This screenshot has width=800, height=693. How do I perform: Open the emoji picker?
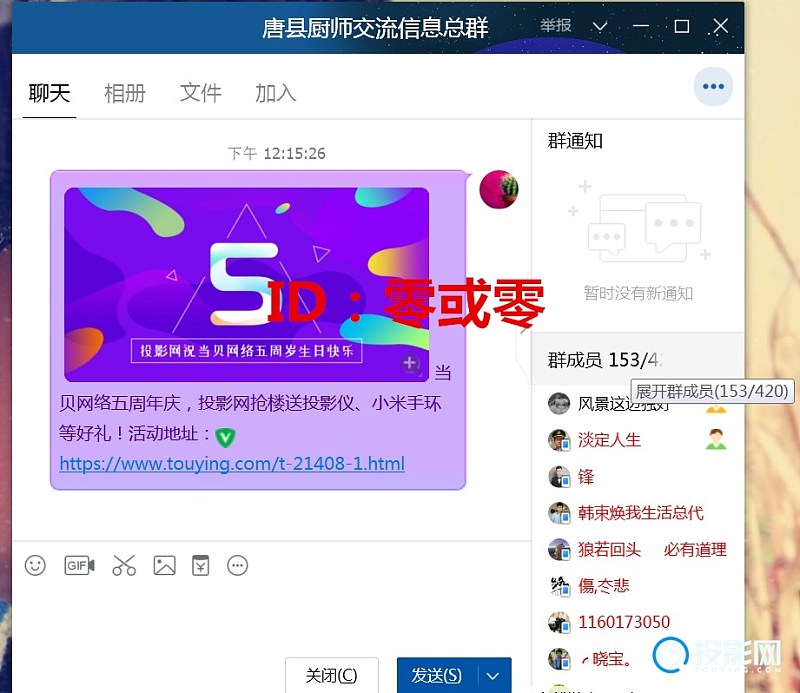[x=35, y=565]
